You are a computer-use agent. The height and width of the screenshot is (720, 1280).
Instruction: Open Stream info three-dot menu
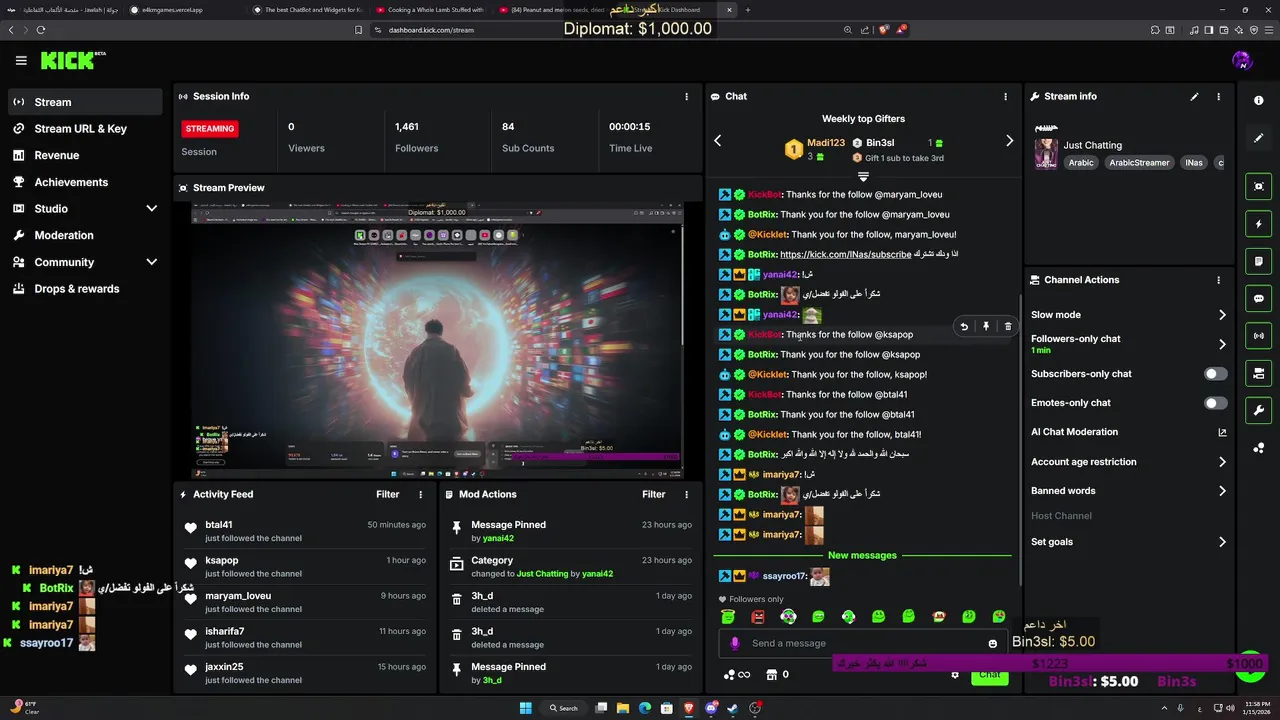pos(1218,97)
